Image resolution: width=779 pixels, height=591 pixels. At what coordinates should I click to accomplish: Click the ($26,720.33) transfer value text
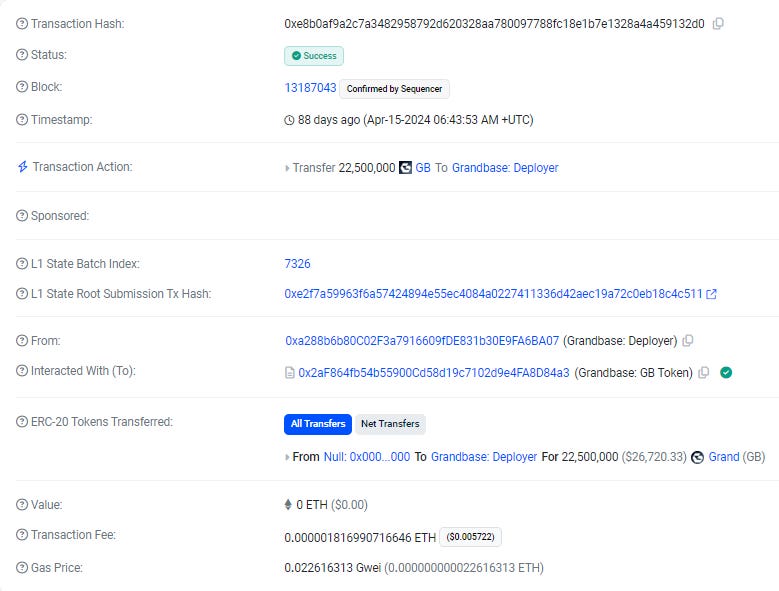[x=654, y=457]
